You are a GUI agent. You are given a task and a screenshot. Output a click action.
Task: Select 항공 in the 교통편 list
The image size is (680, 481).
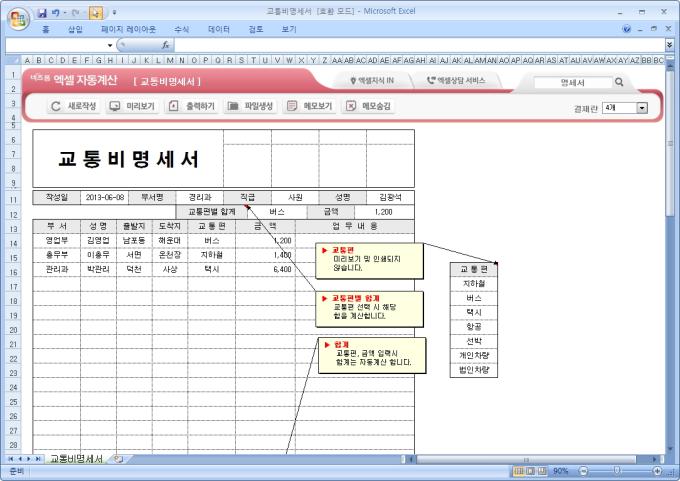pos(474,327)
